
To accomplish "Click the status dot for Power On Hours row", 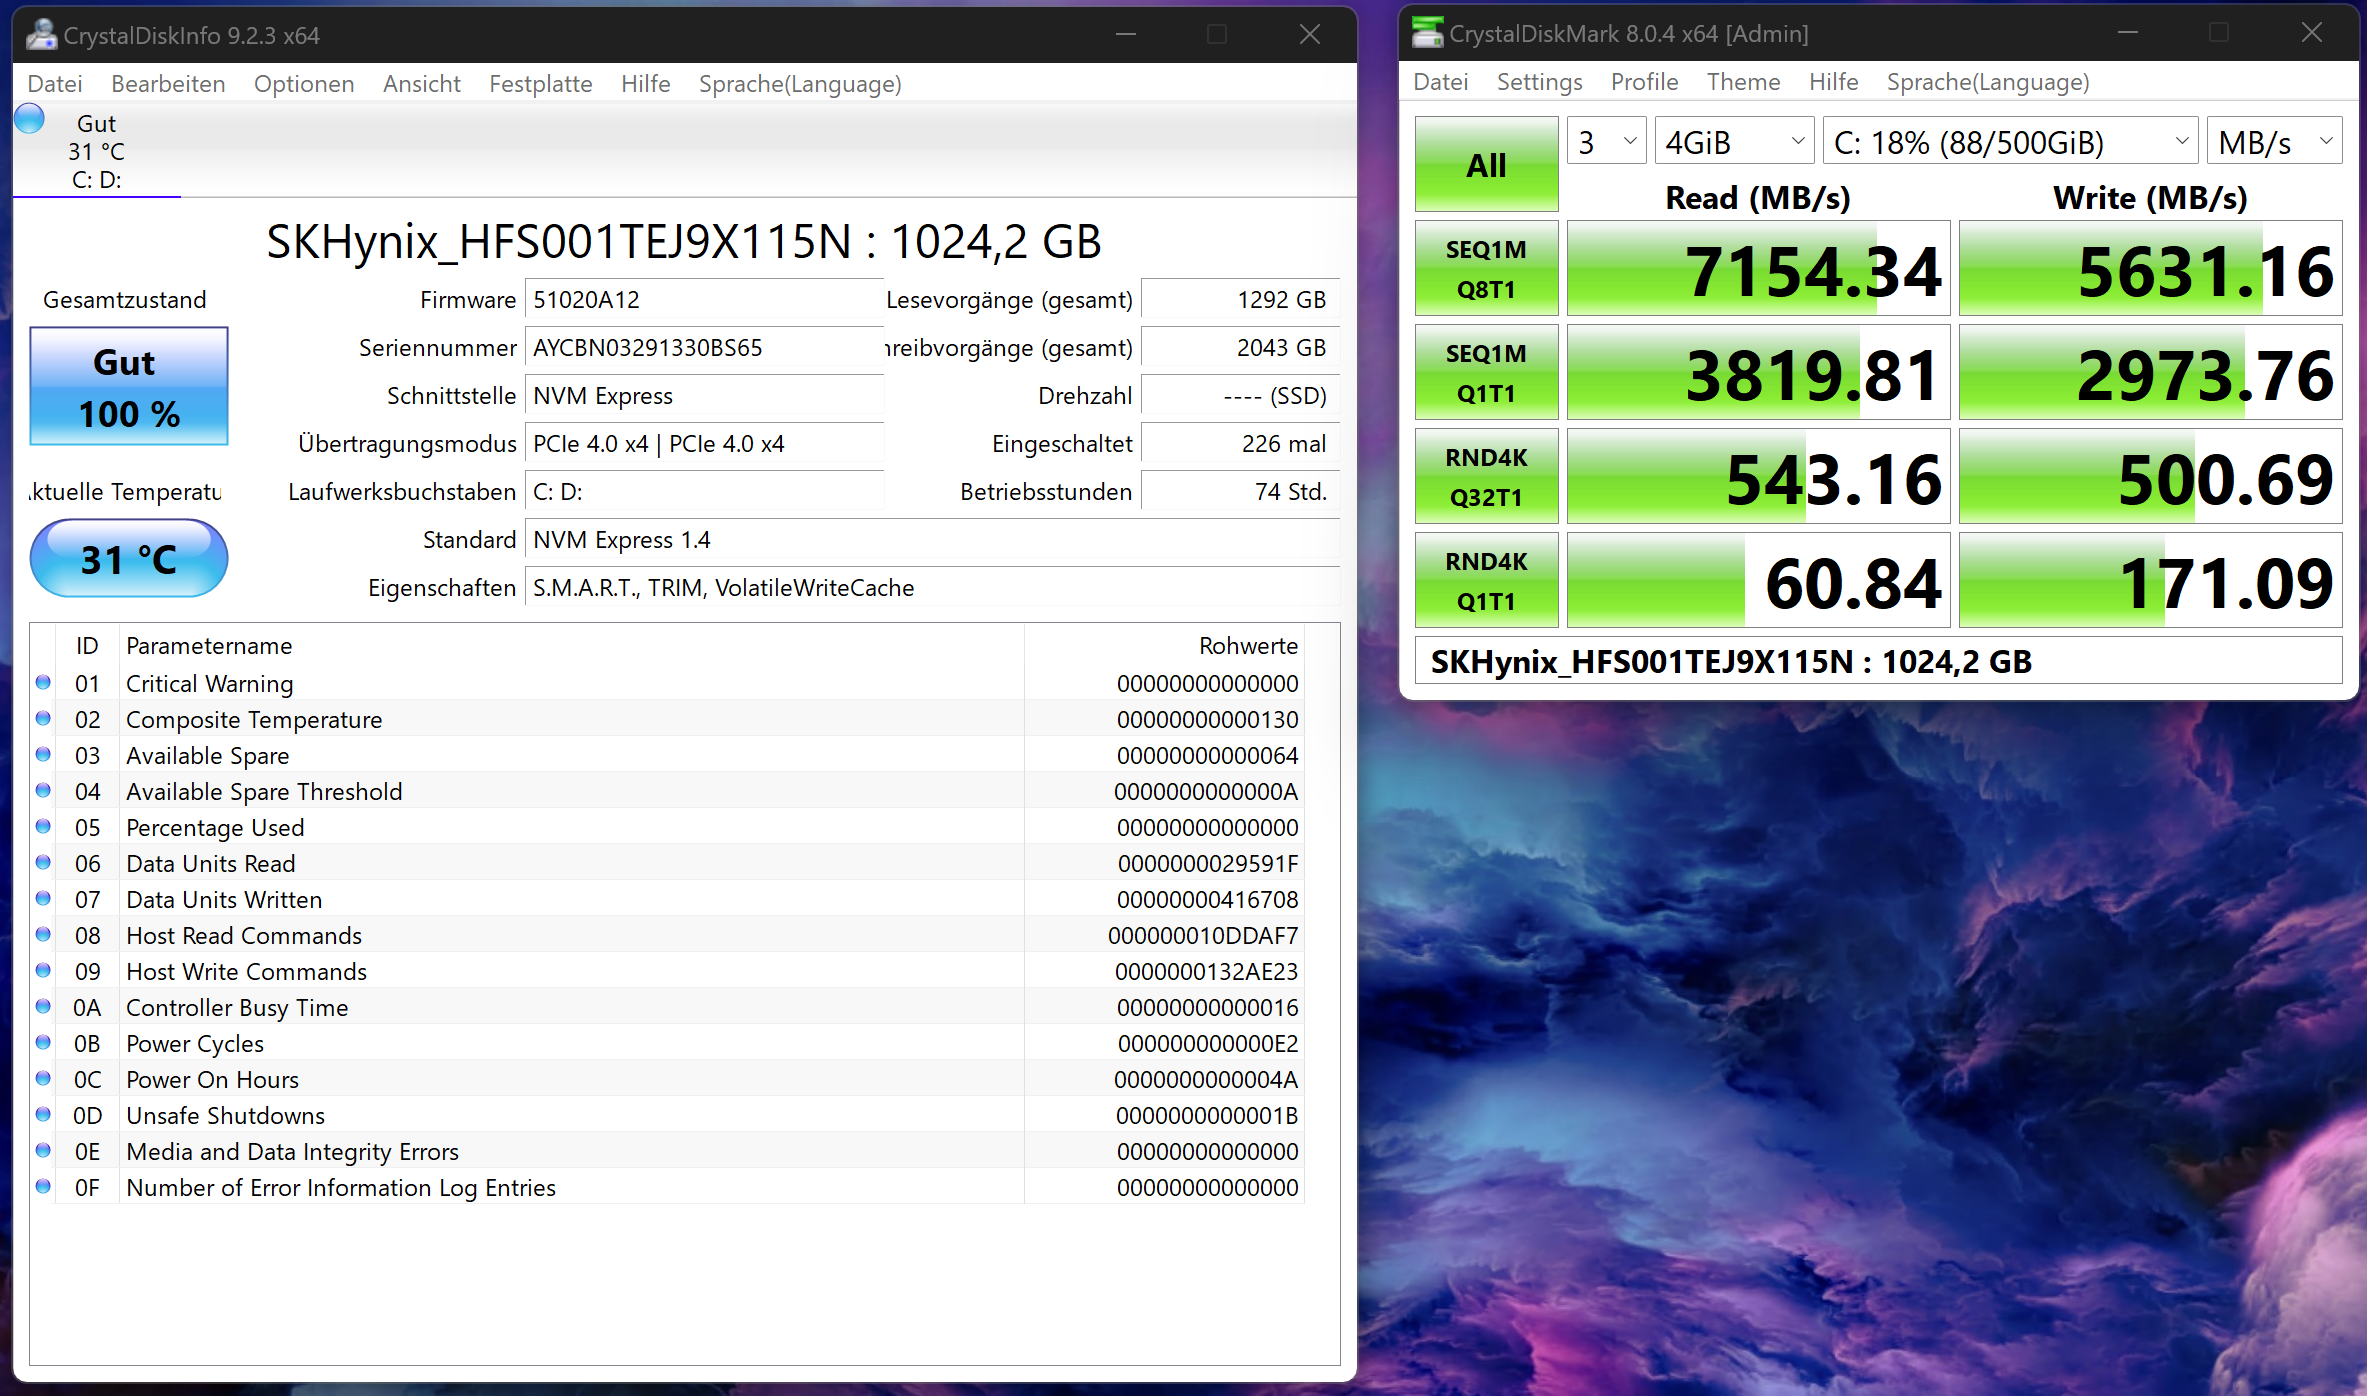I will click(x=43, y=1079).
